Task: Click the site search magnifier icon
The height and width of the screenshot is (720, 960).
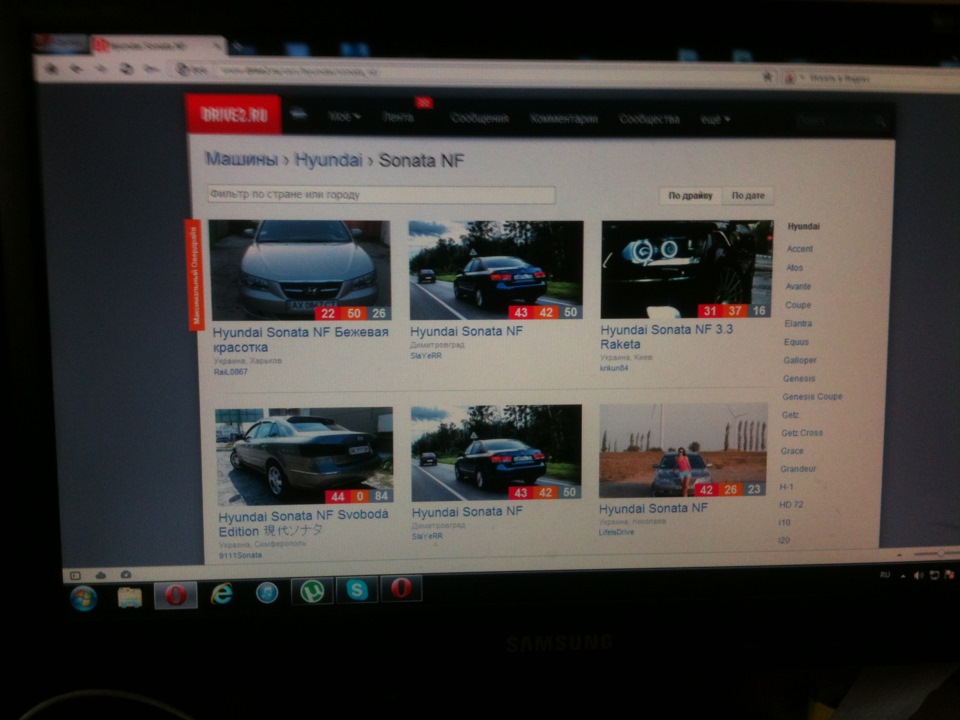Action: (880, 121)
